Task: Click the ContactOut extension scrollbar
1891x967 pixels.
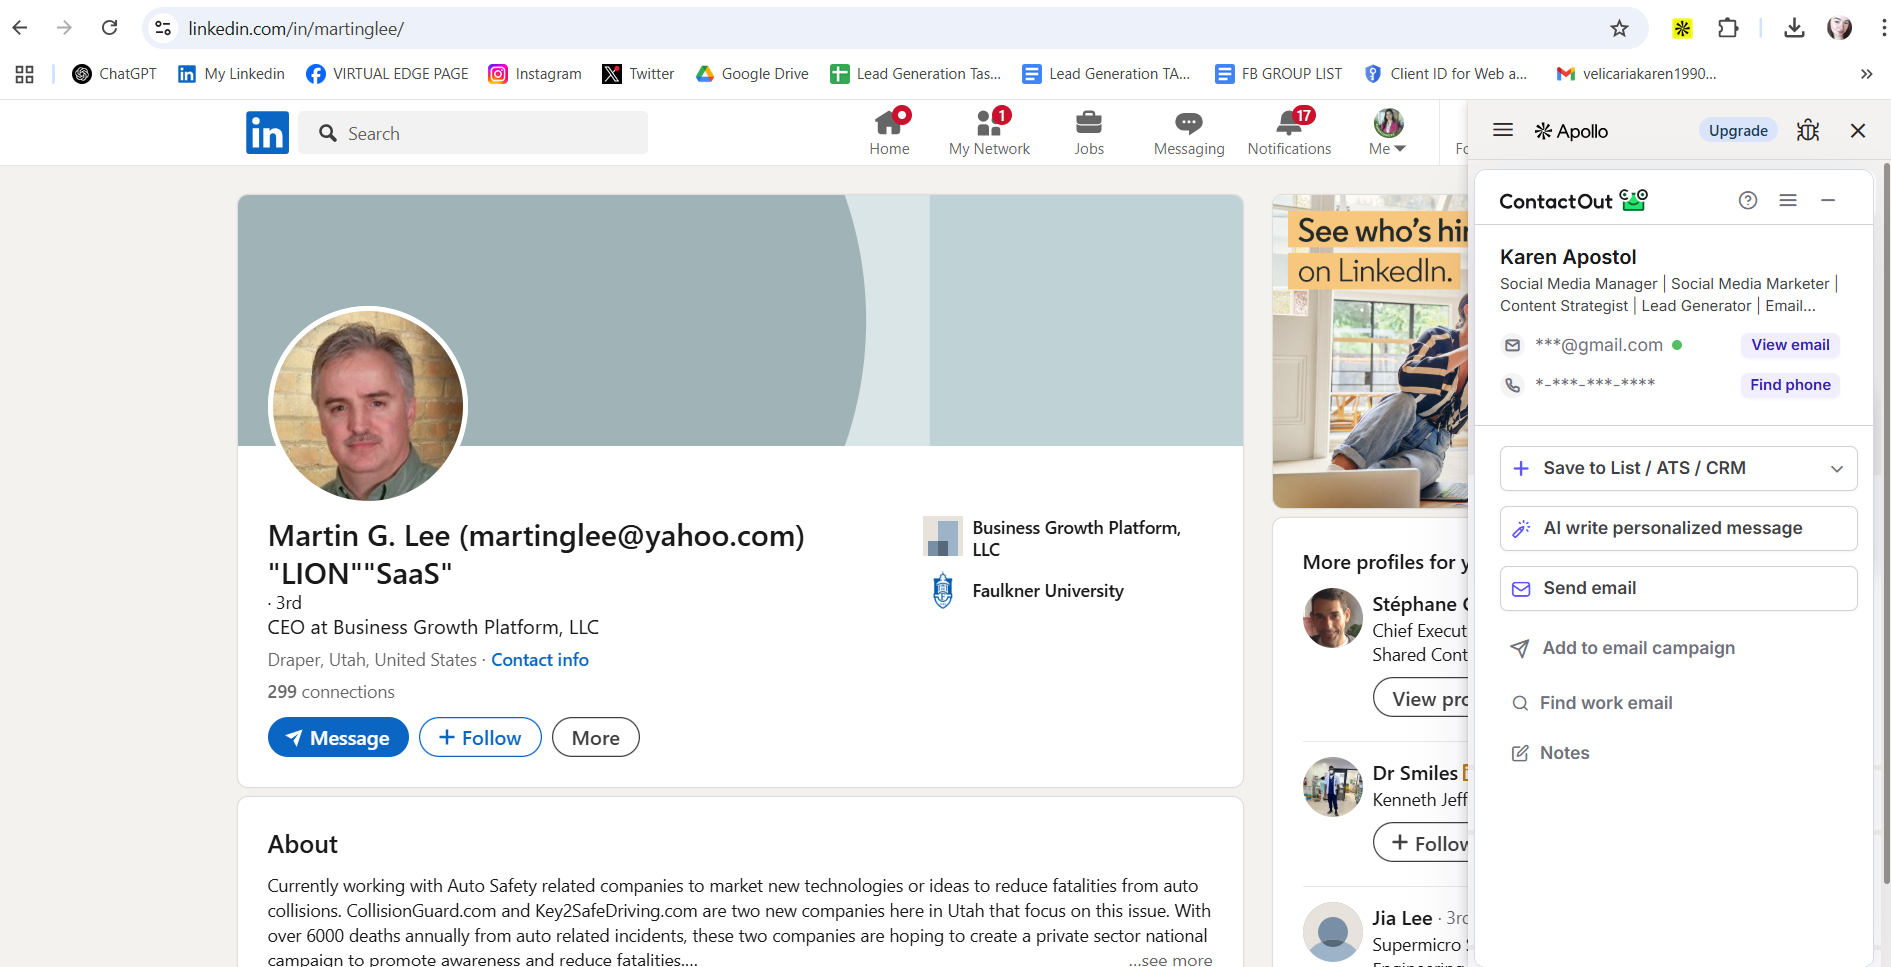Action: click(1886, 522)
